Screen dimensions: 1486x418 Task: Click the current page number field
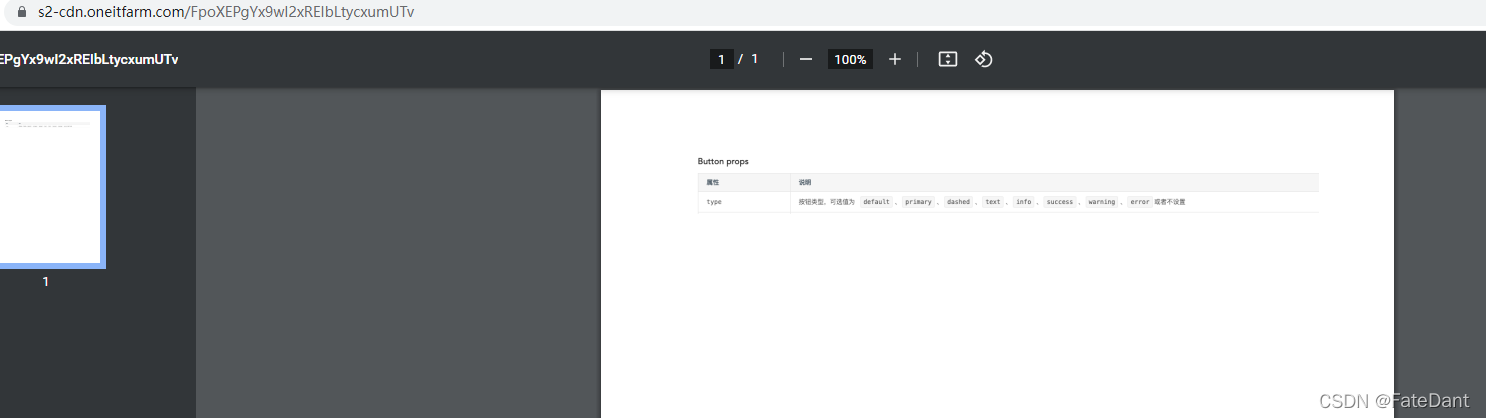[x=721, y=59]
